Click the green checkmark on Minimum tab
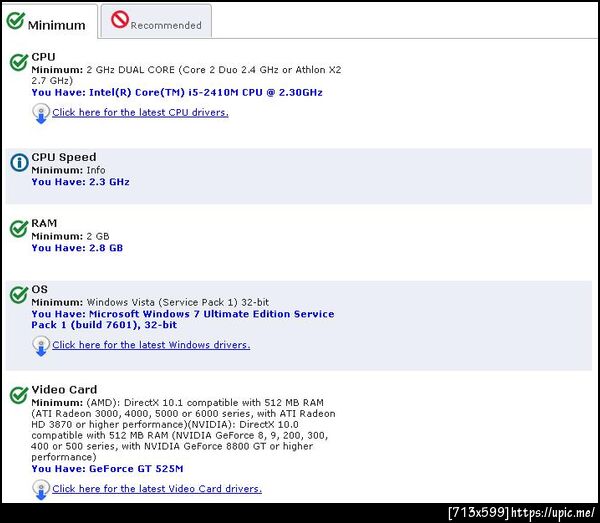 (x=16, y=20)
